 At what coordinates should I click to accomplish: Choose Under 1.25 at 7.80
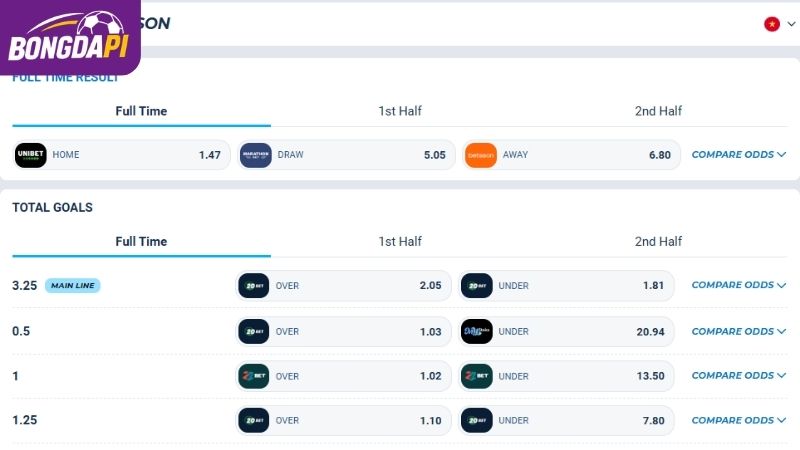[x=566, y=420]
